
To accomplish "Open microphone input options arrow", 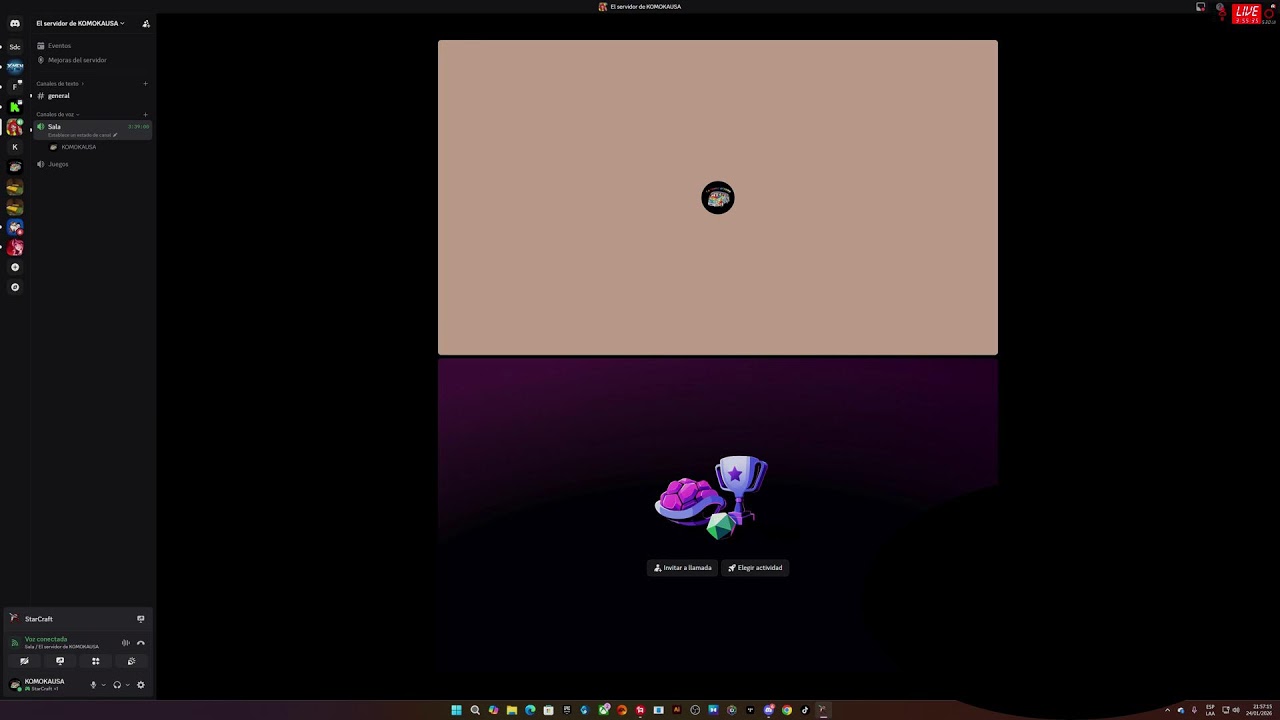I will coord(103,685).
